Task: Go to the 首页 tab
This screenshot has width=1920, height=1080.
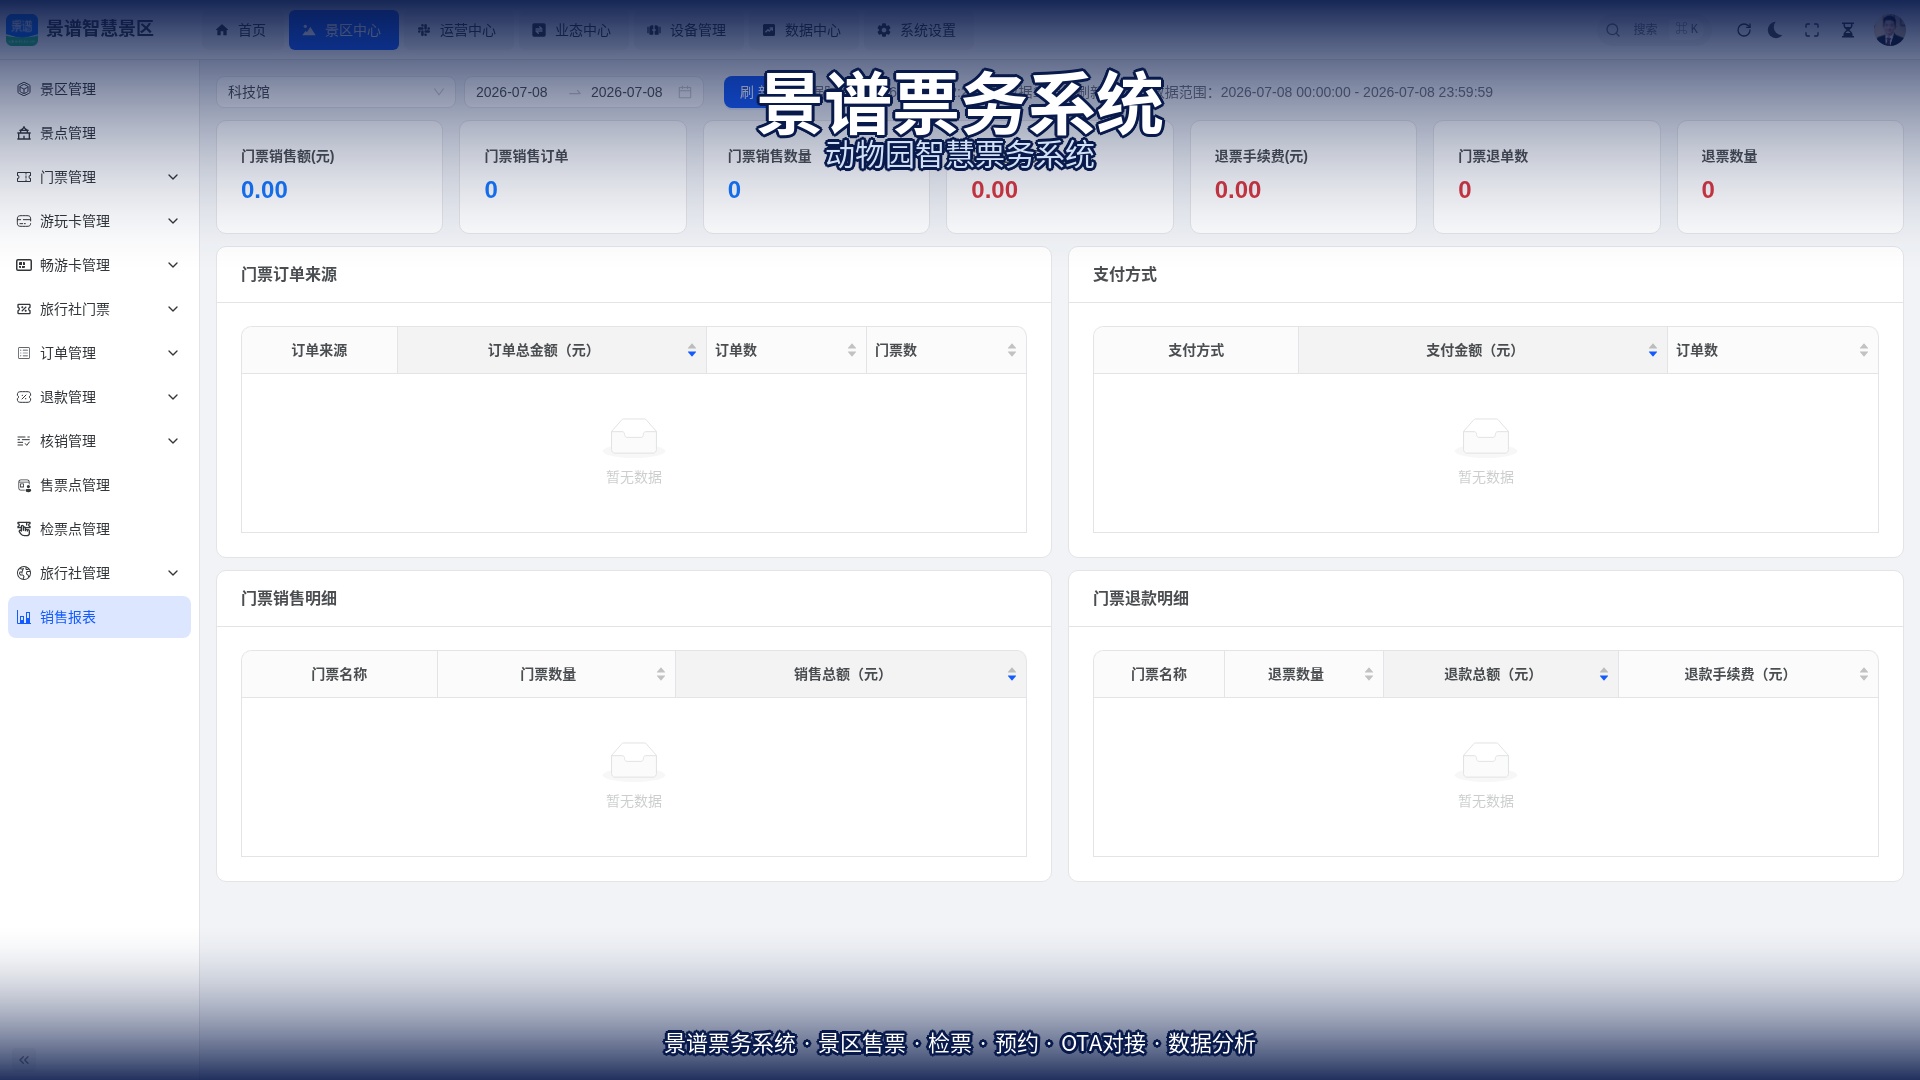Action: click(241, 30)
